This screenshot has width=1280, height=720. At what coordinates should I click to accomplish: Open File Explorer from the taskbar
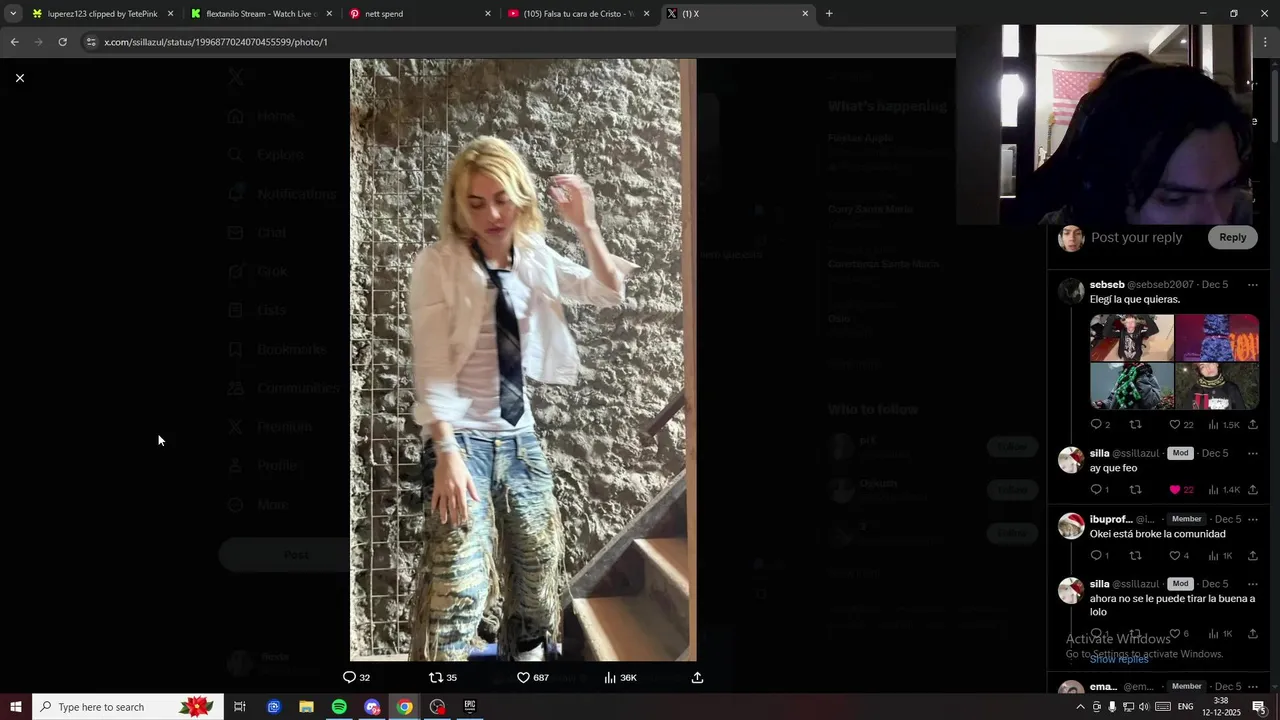[x=306, y=707]
